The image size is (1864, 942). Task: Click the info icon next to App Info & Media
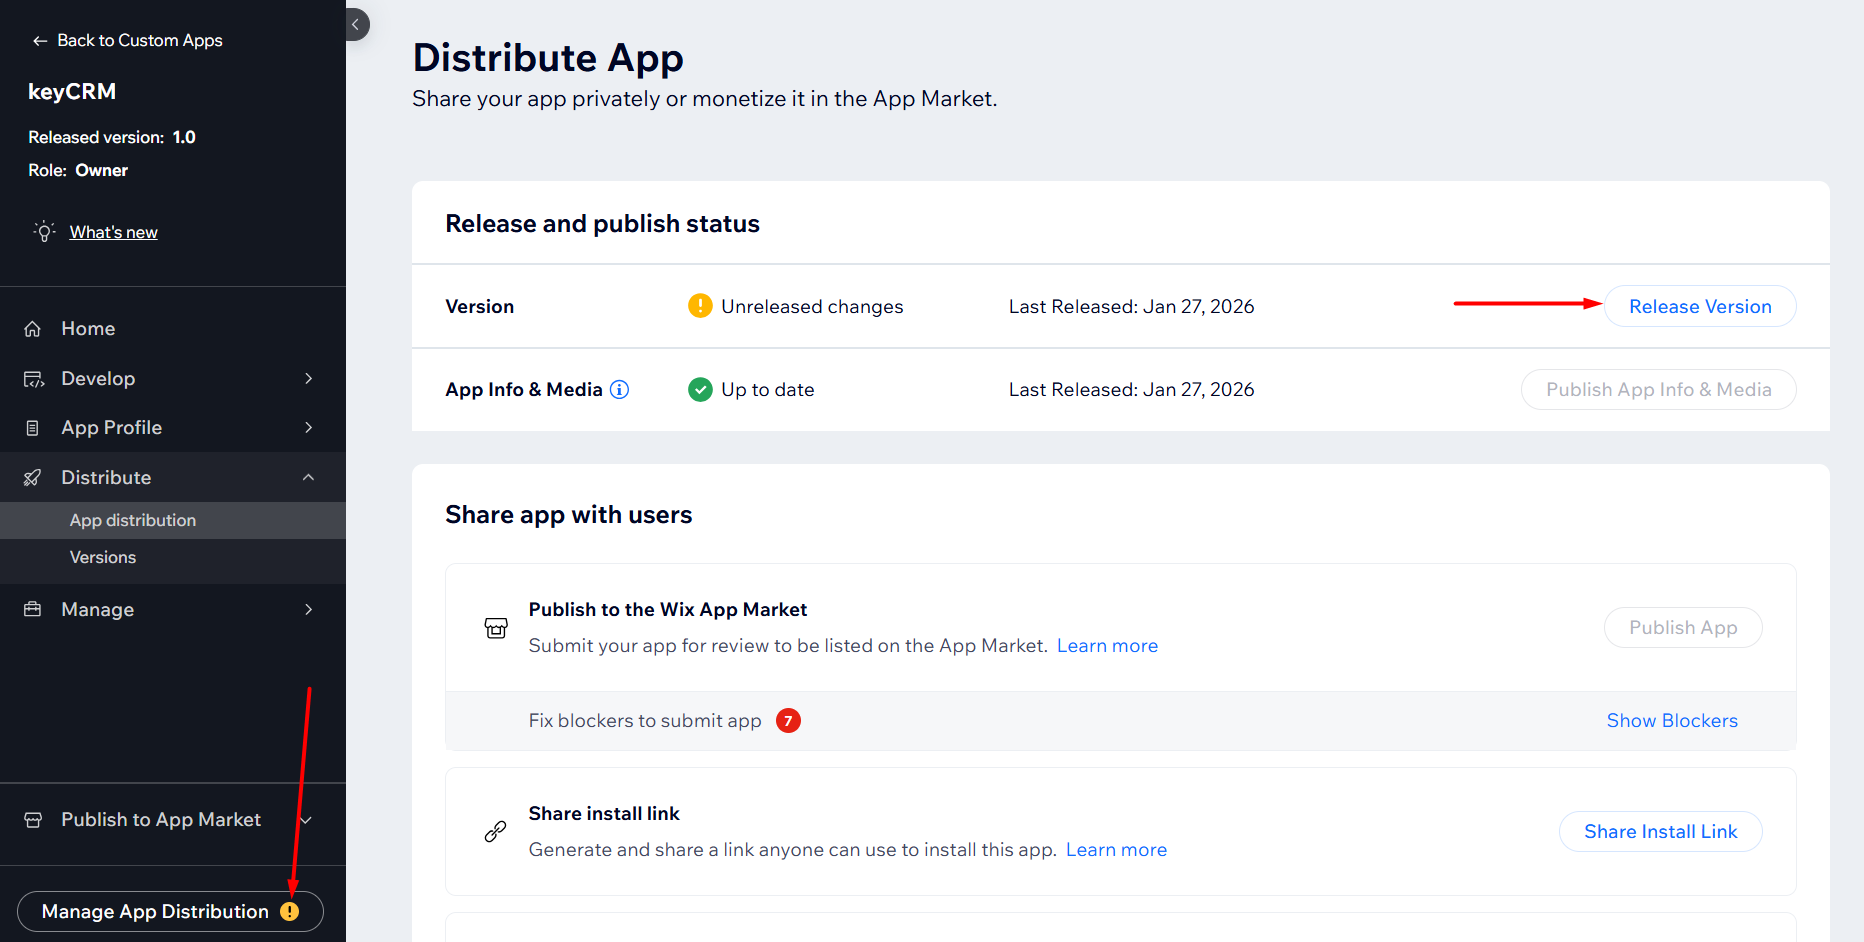620,390
